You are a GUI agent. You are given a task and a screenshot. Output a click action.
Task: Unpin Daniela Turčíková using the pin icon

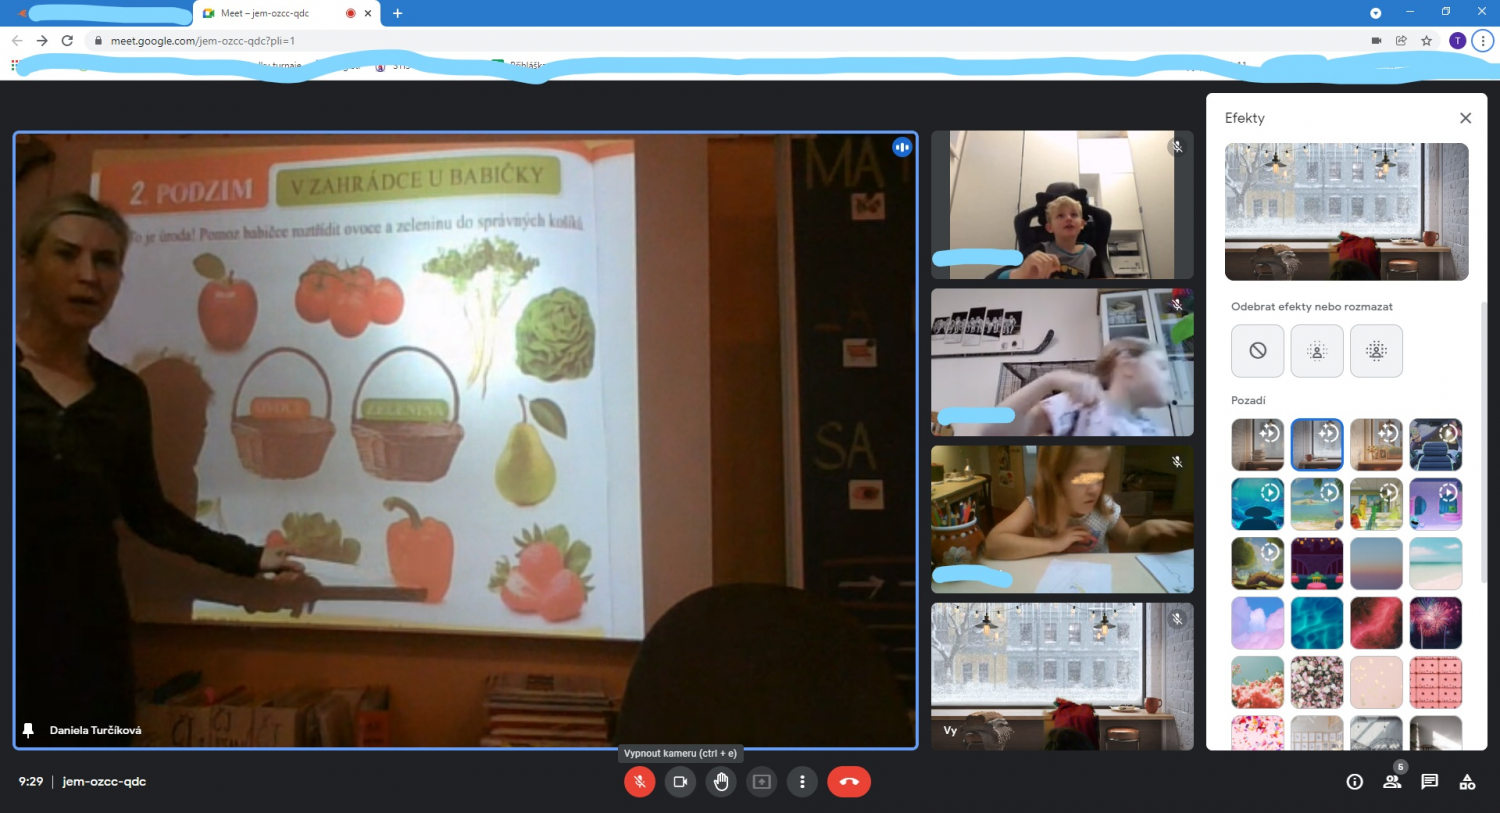(x=28, y=730)
